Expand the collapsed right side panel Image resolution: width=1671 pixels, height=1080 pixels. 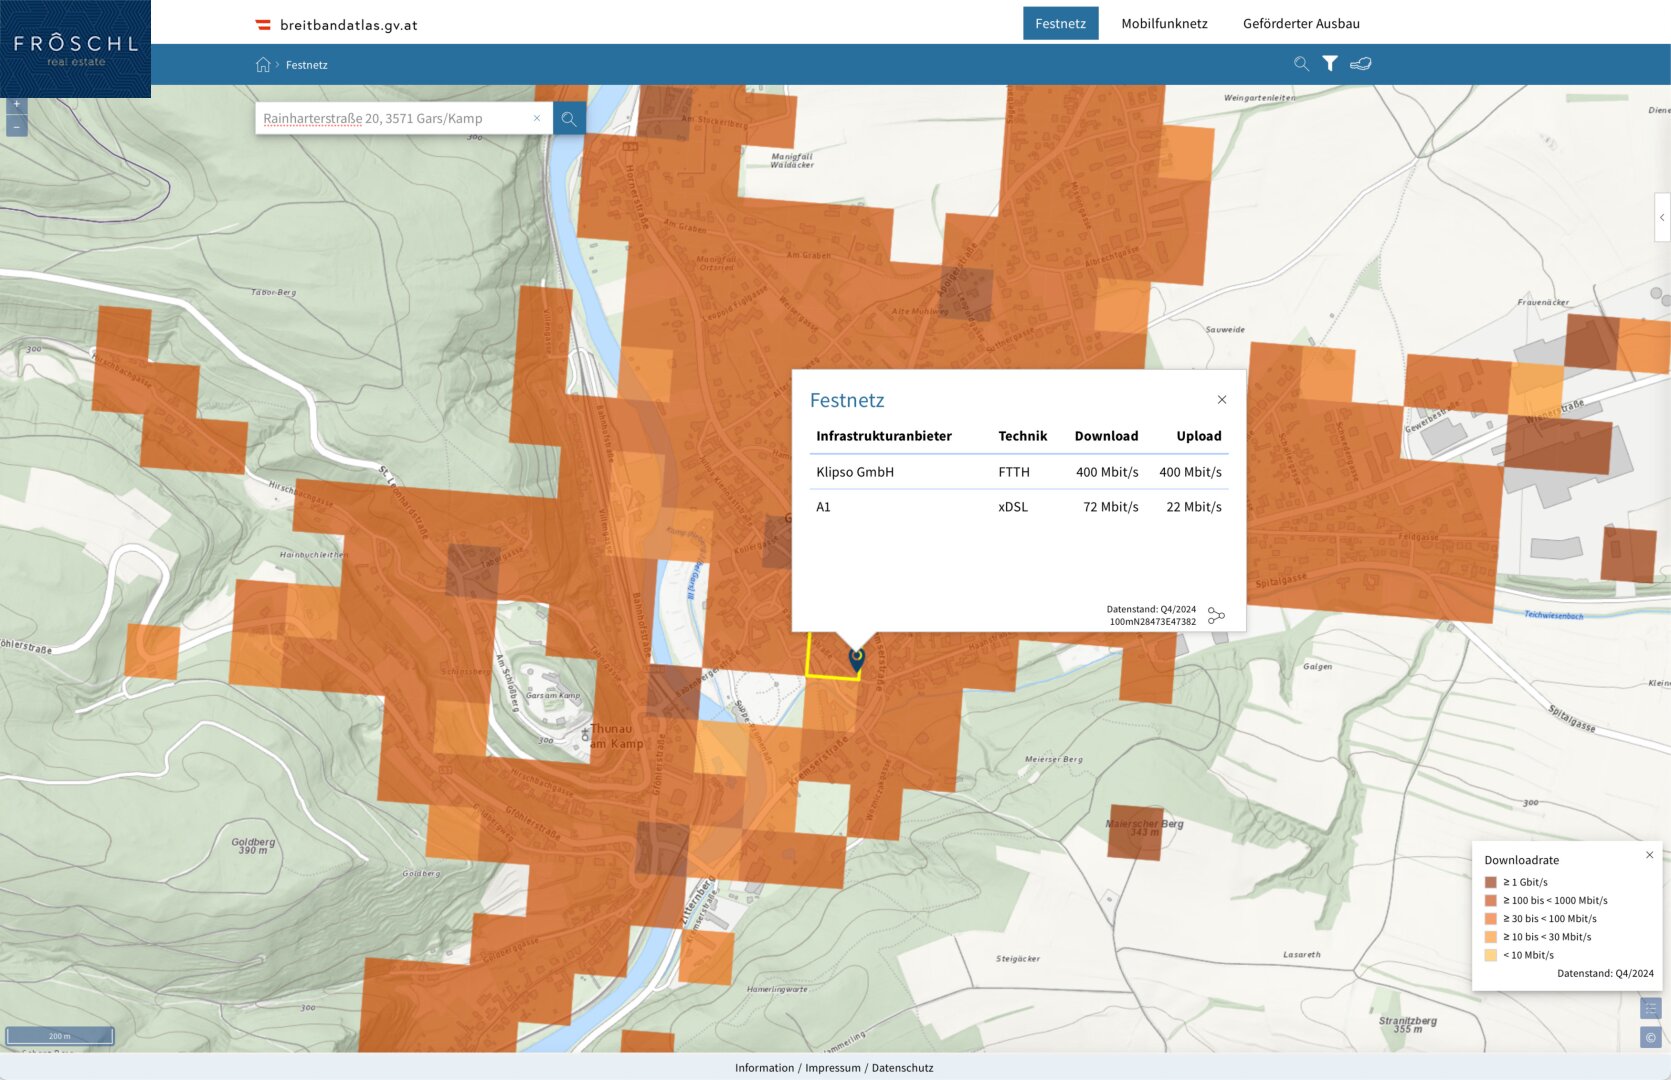click(1662, 217)
